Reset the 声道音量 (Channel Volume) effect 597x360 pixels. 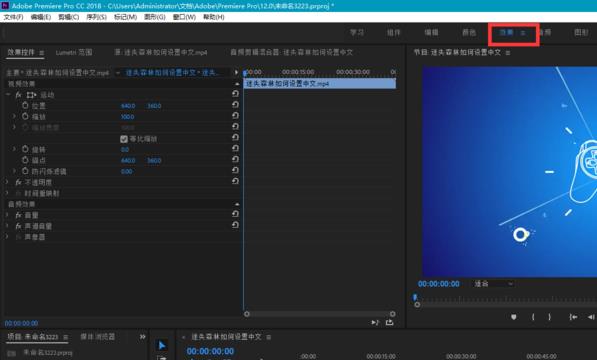point(235,225)
